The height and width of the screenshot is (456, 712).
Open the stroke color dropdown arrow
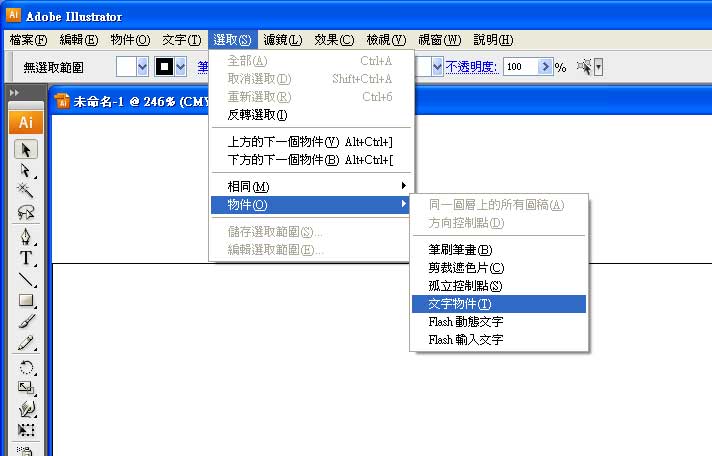[x=181, y=67]
